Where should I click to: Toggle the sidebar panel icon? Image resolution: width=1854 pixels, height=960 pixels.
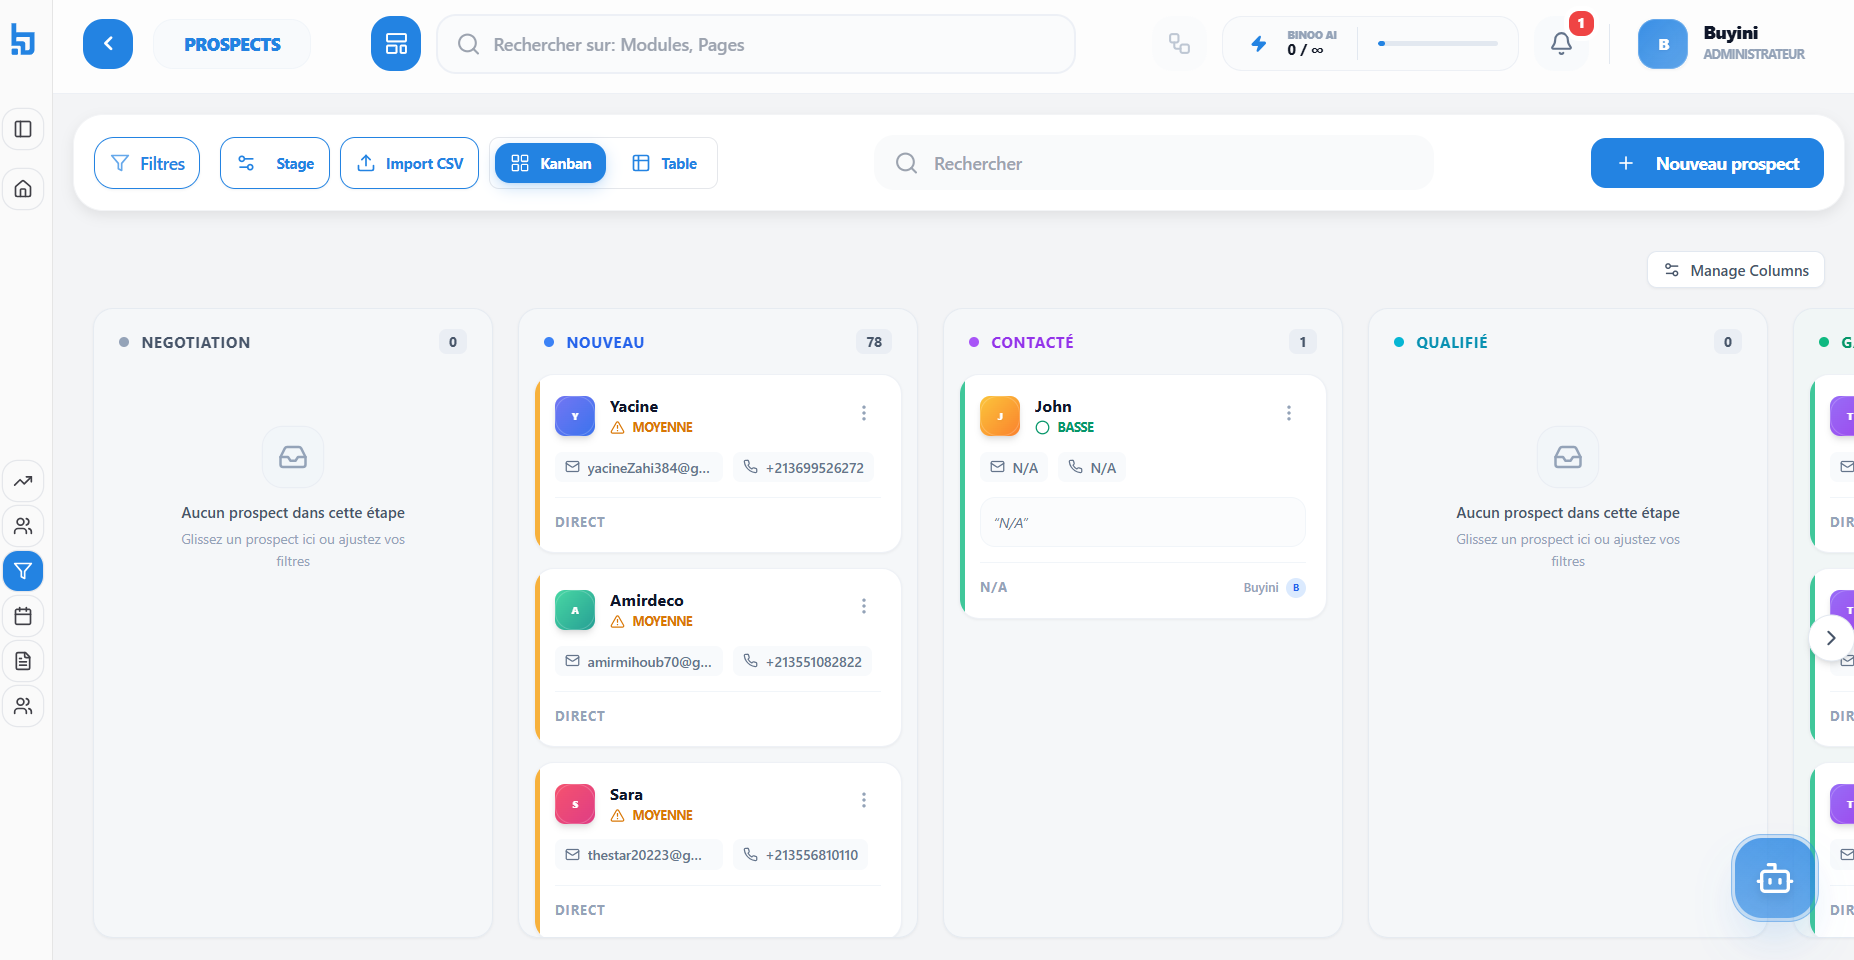tap(23, 129)
